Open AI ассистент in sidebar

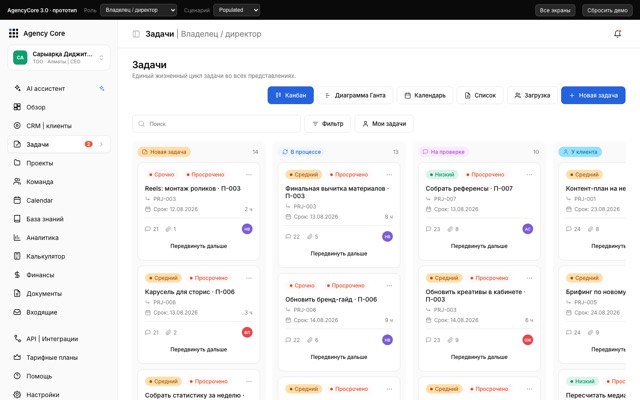(x=59, y=89)
